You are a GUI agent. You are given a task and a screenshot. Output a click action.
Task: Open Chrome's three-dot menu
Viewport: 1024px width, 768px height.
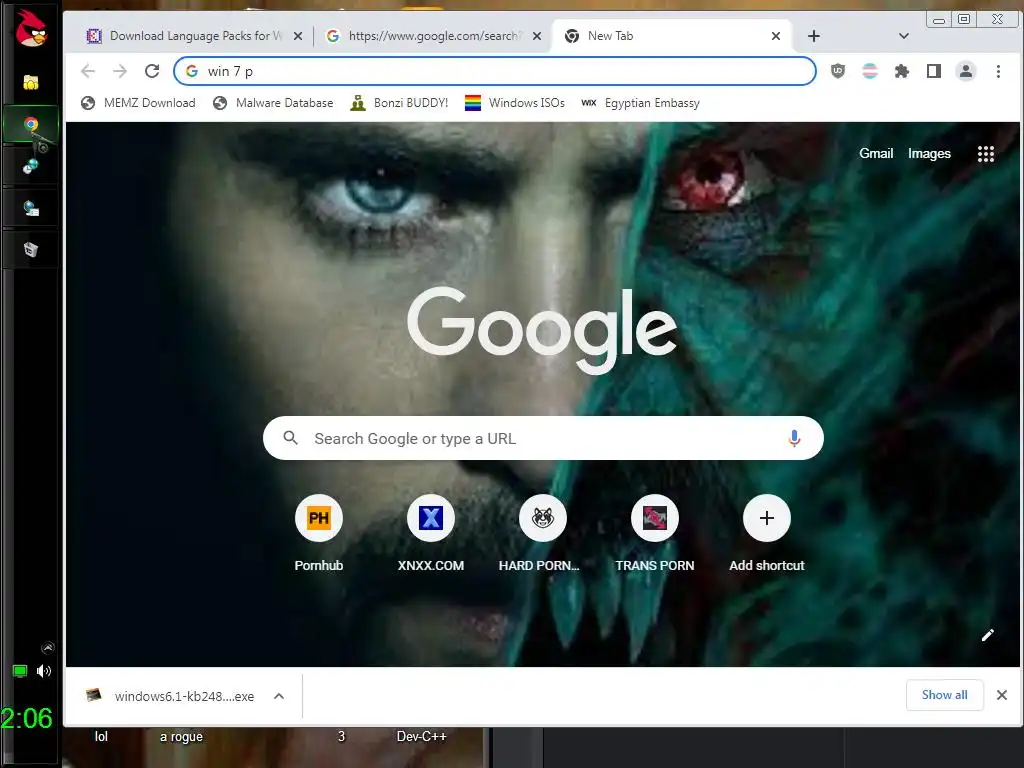point(998,71)
